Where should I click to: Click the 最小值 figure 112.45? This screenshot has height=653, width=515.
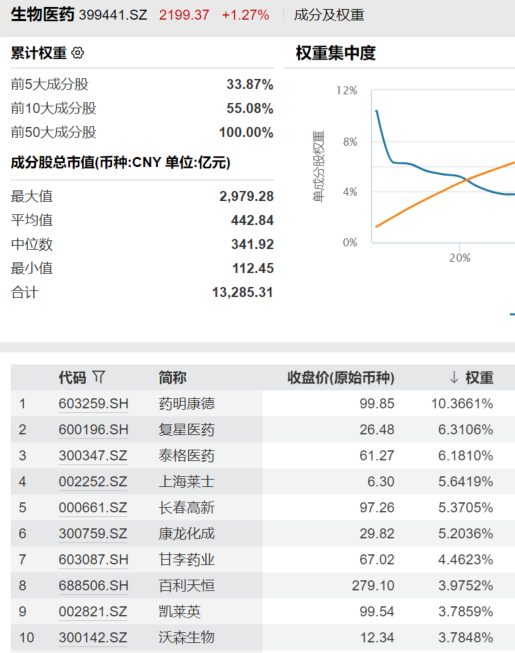tap(253, 269)
